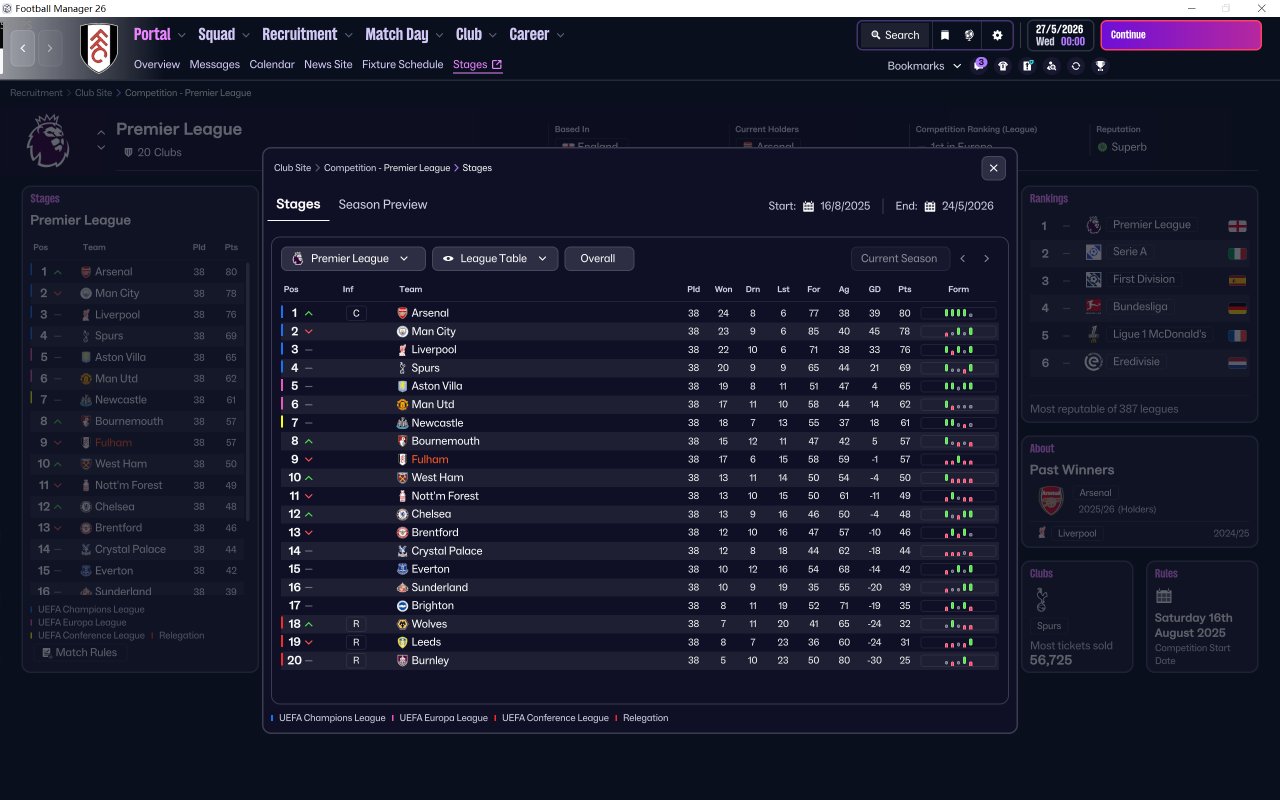The height and width of the screenshot is (800, 1280).
Task: Click the calendar icon in the Rules panel
Action: [1163, 596]
